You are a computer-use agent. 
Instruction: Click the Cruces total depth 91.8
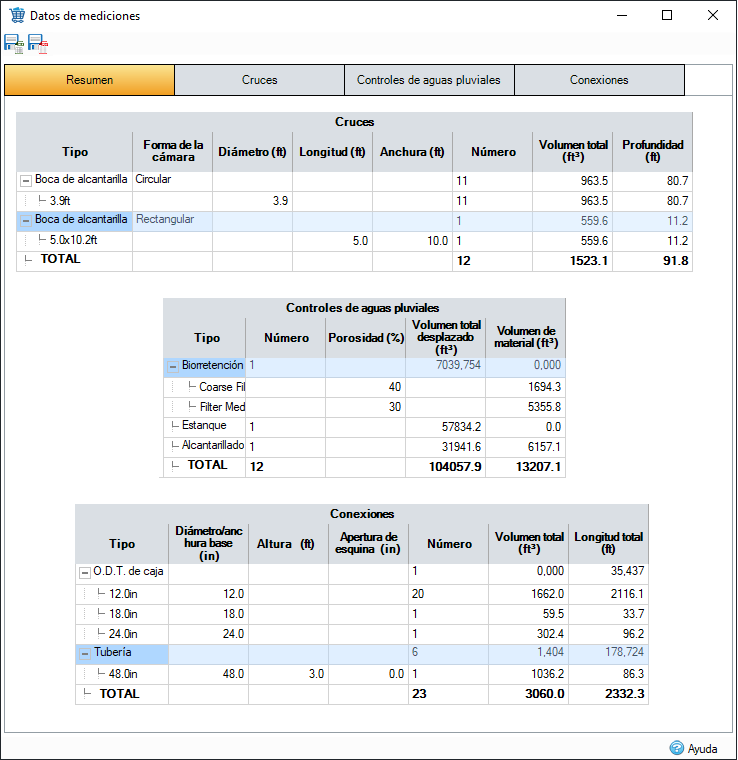coord(652,261)
